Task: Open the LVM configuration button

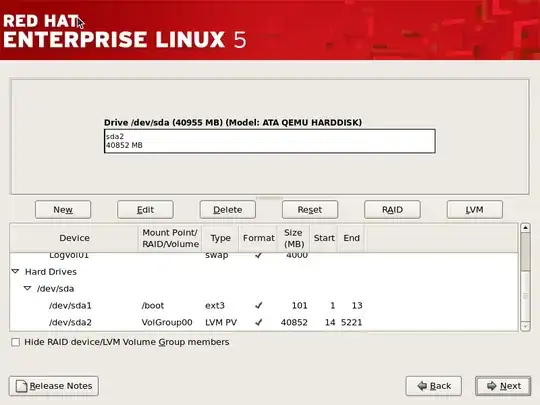Action: (475, 209)
